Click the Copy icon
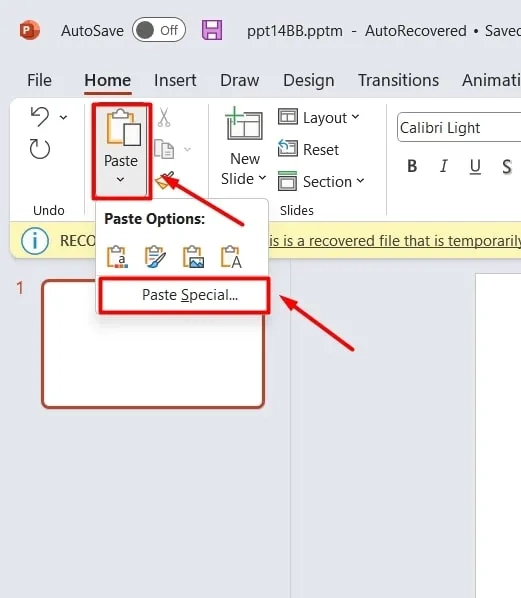 tap(164, 149)
